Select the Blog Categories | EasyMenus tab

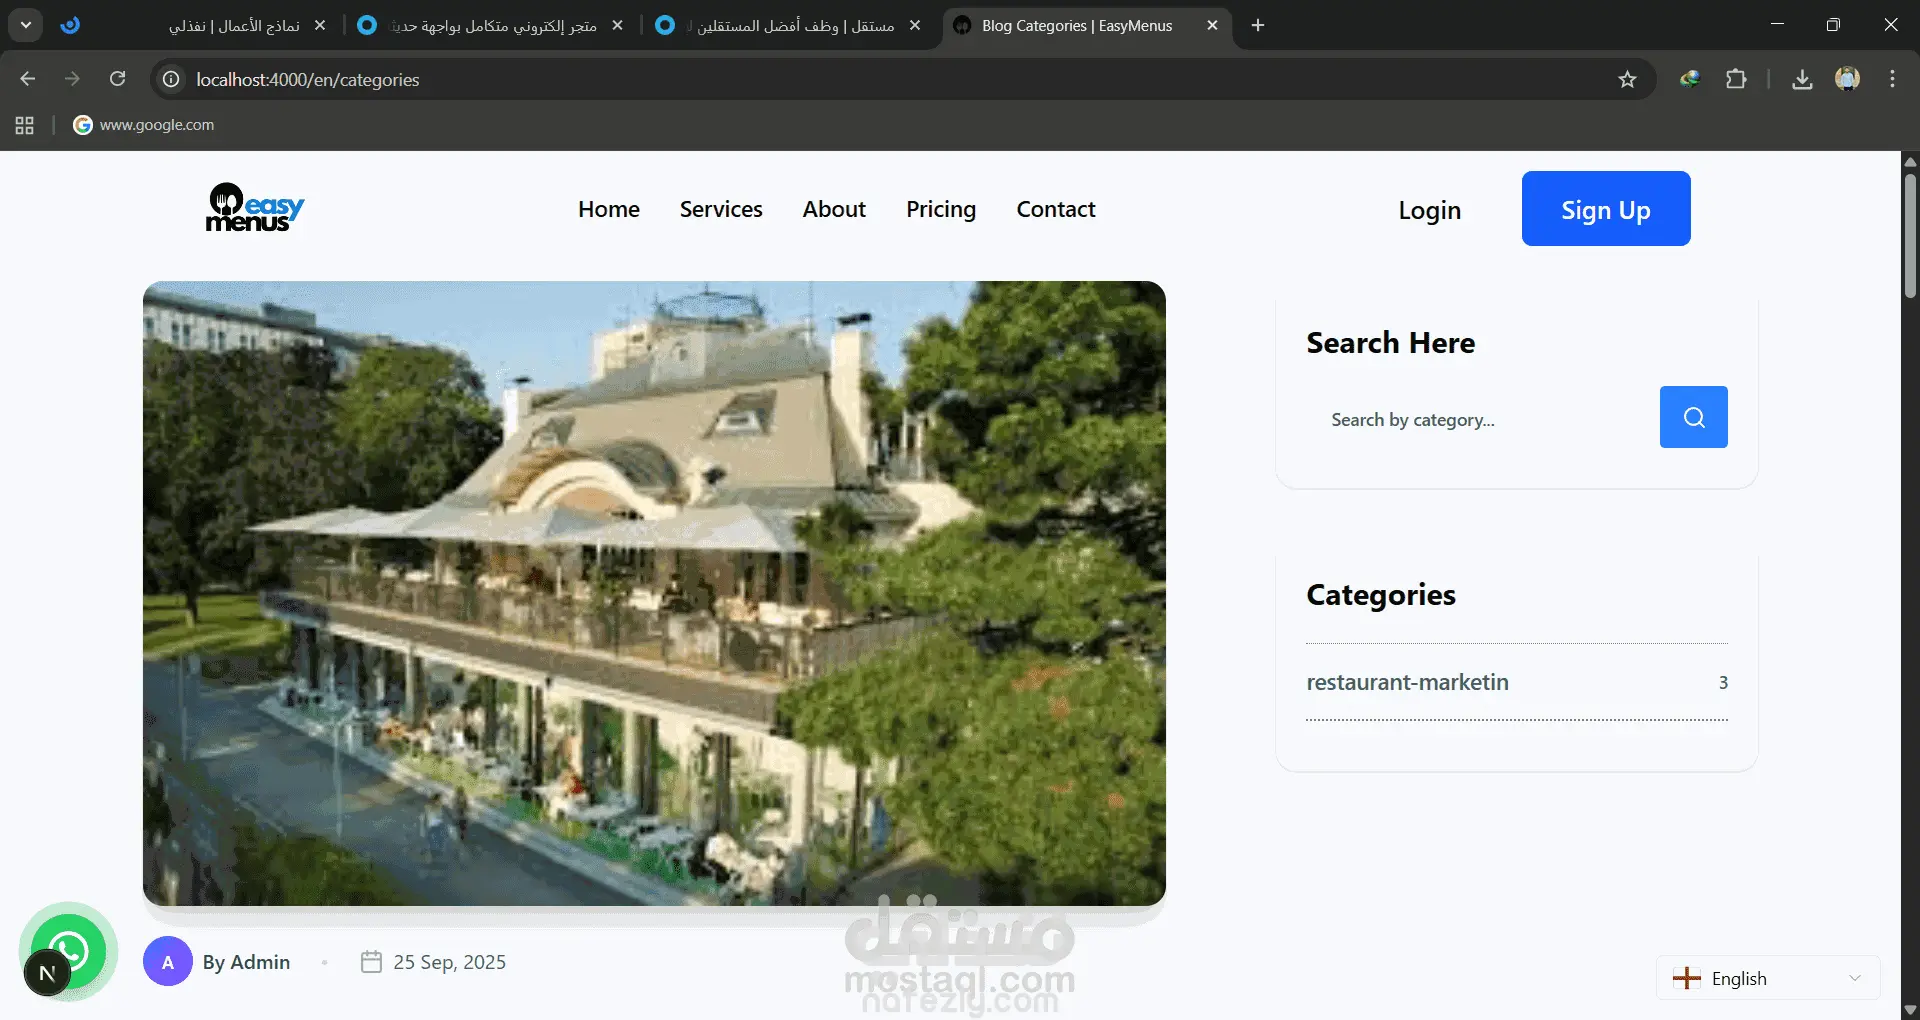(x=1086, y=25)
